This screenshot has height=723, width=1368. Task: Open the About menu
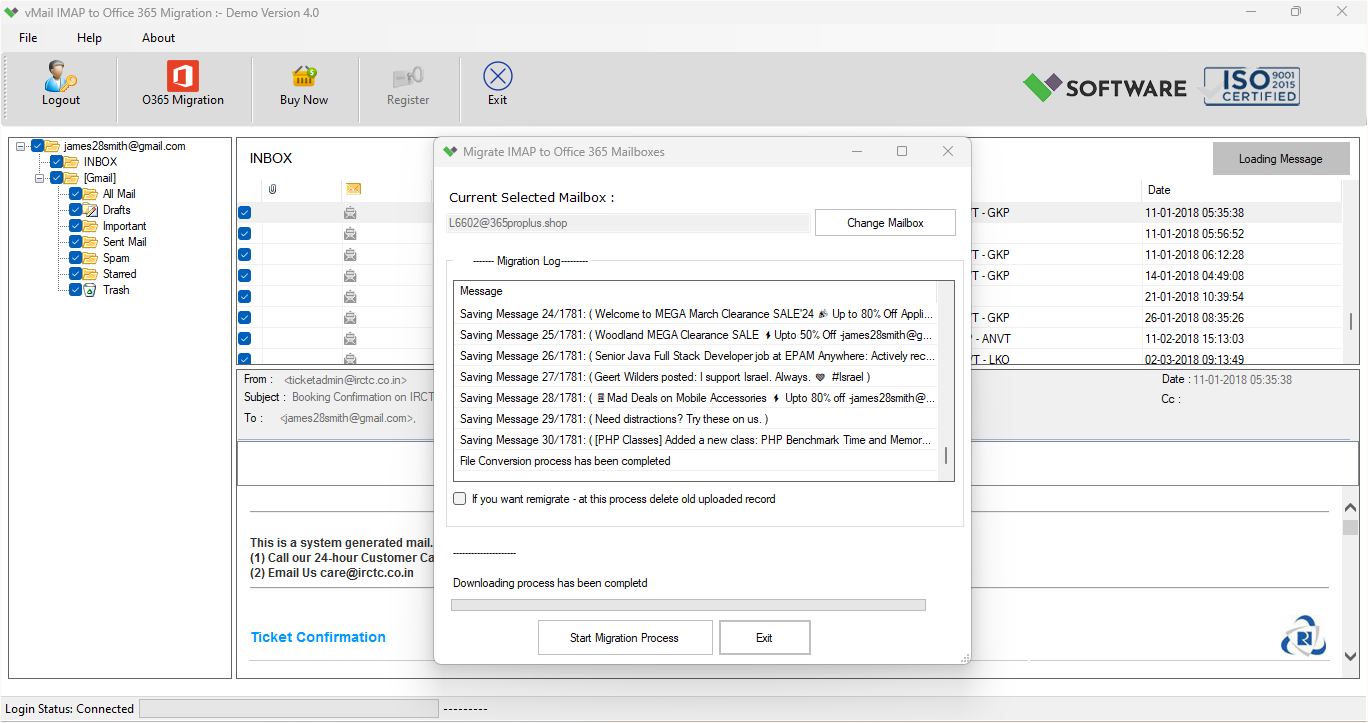tap(158, 38)
